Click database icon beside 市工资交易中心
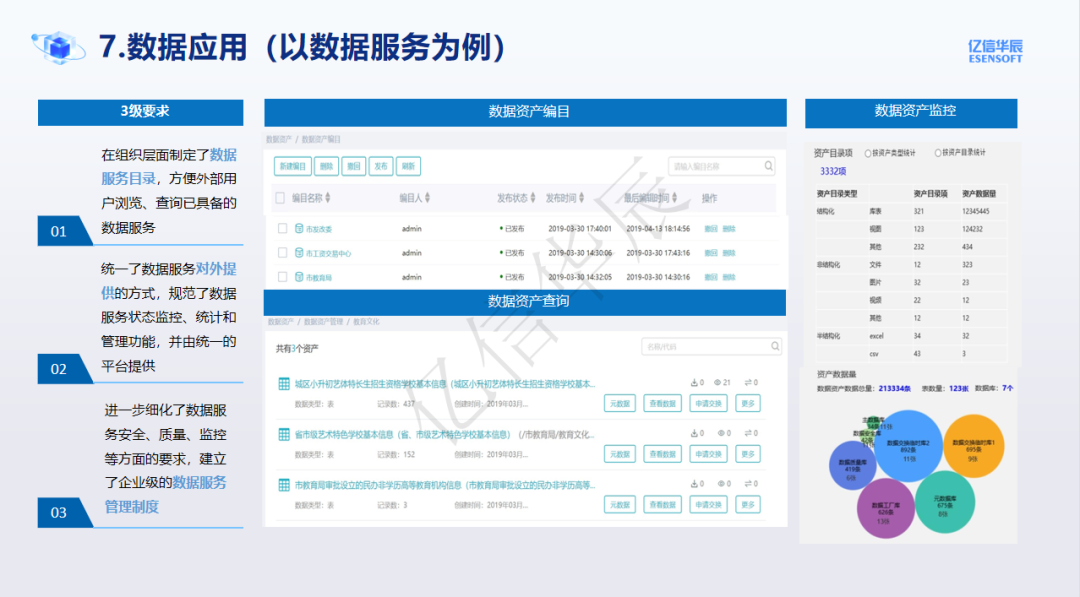The height and width of the screenshot is (597, 1080). (297, 253)
